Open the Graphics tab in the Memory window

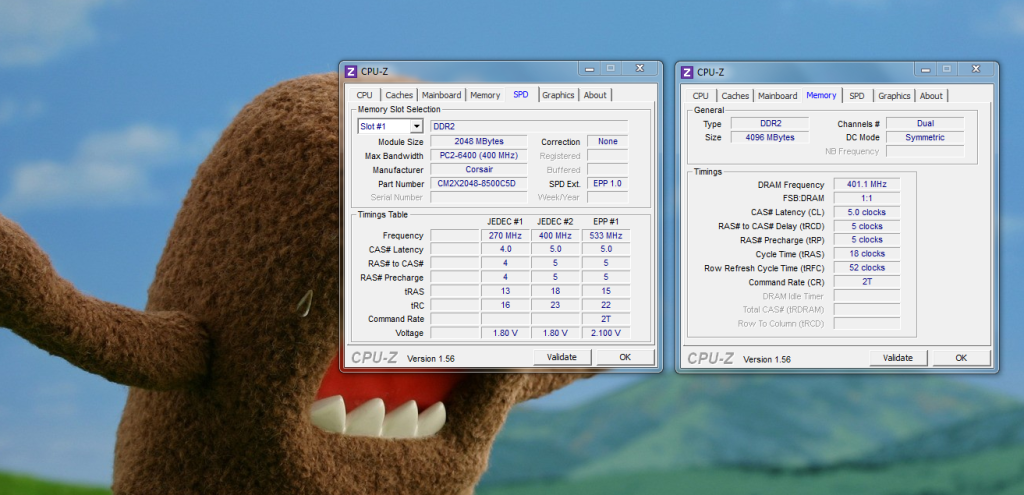(894, 96)
